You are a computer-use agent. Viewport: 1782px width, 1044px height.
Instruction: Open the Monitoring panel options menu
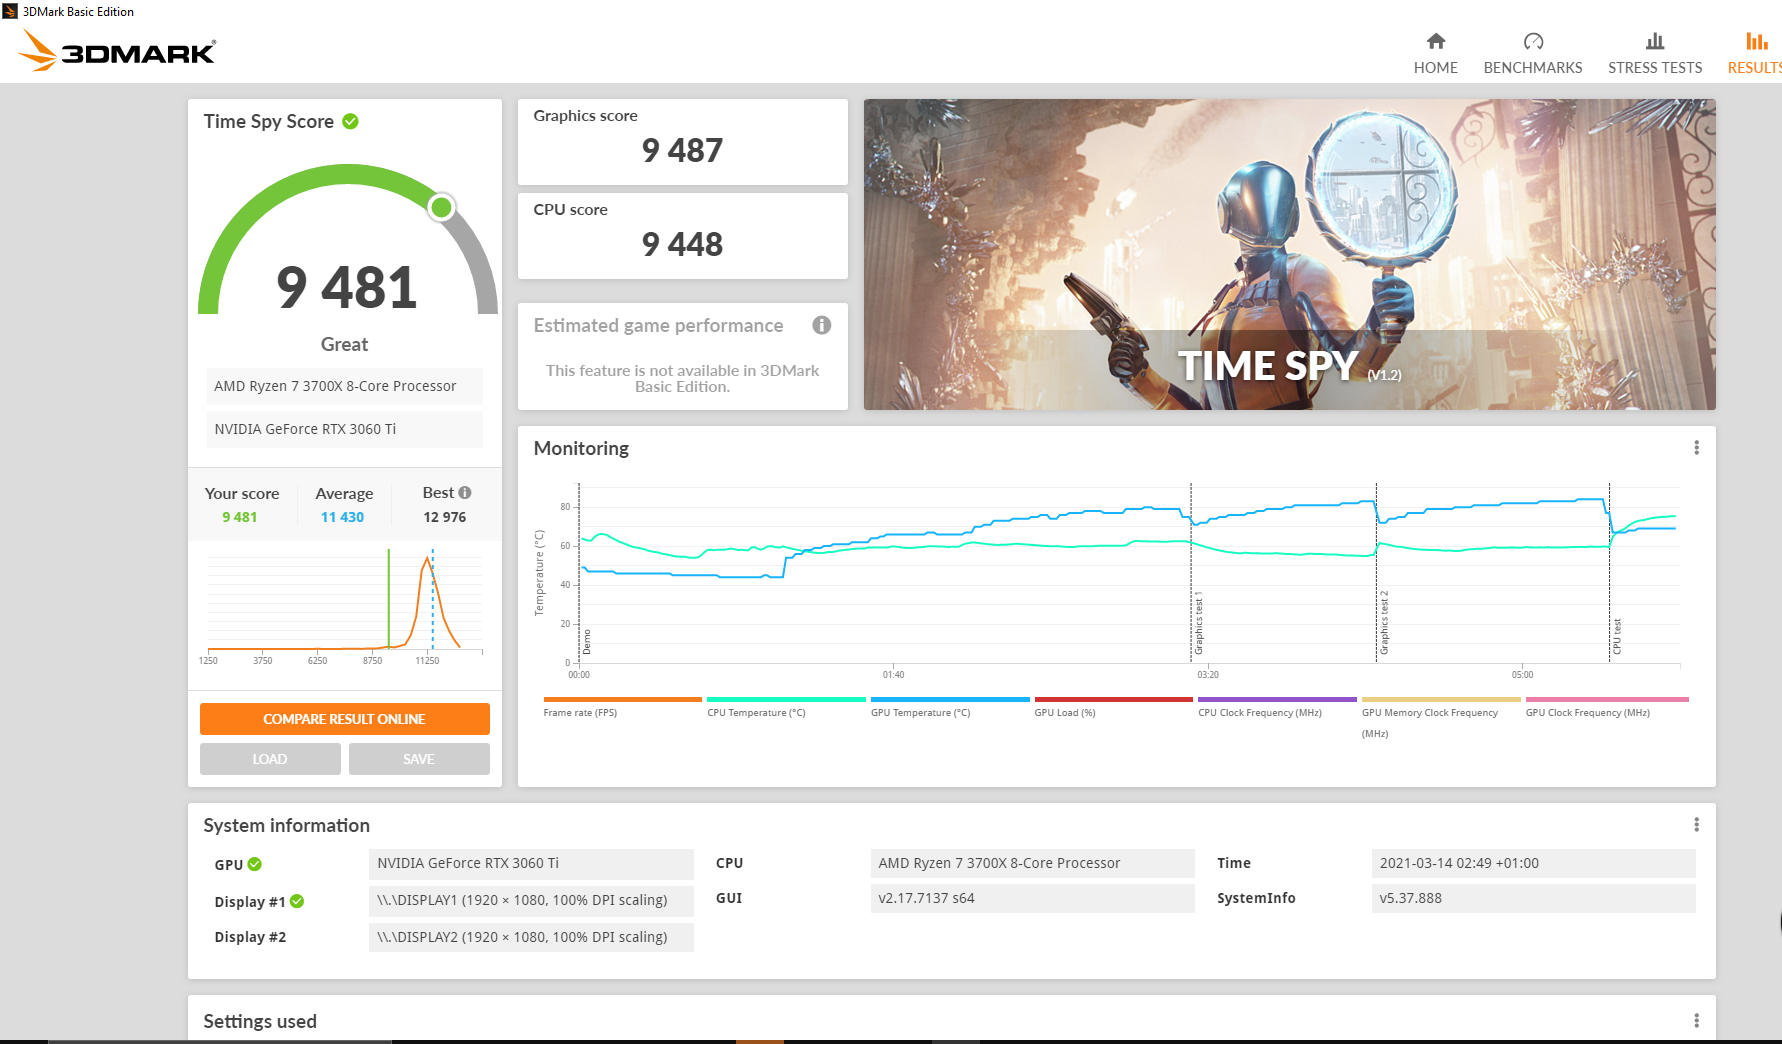point(1696,448)
